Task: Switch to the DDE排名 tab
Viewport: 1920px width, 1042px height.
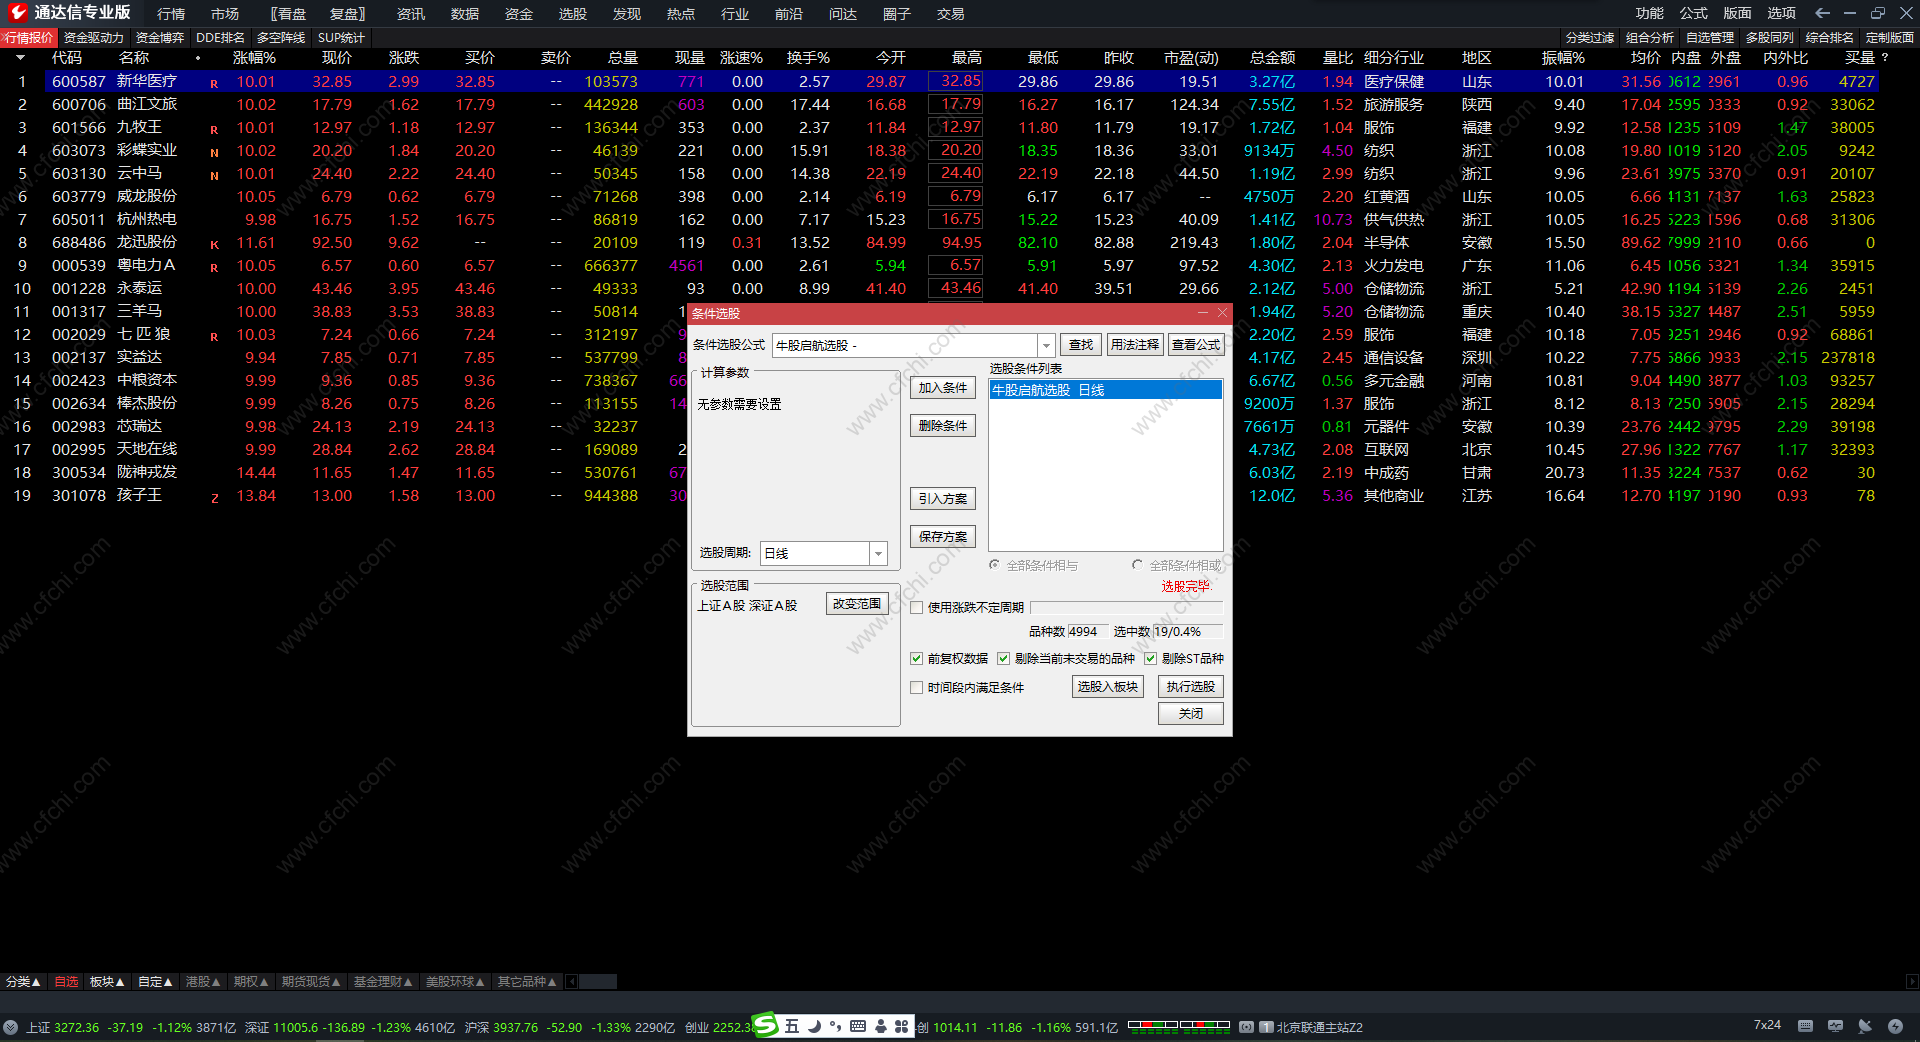Action: click(x=220, y=38)
